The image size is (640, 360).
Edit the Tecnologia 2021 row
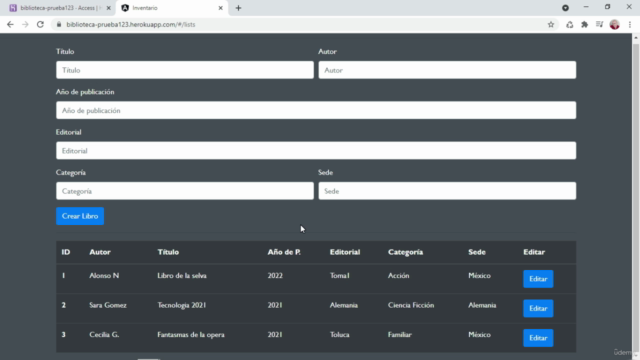[x=538, y=308]
